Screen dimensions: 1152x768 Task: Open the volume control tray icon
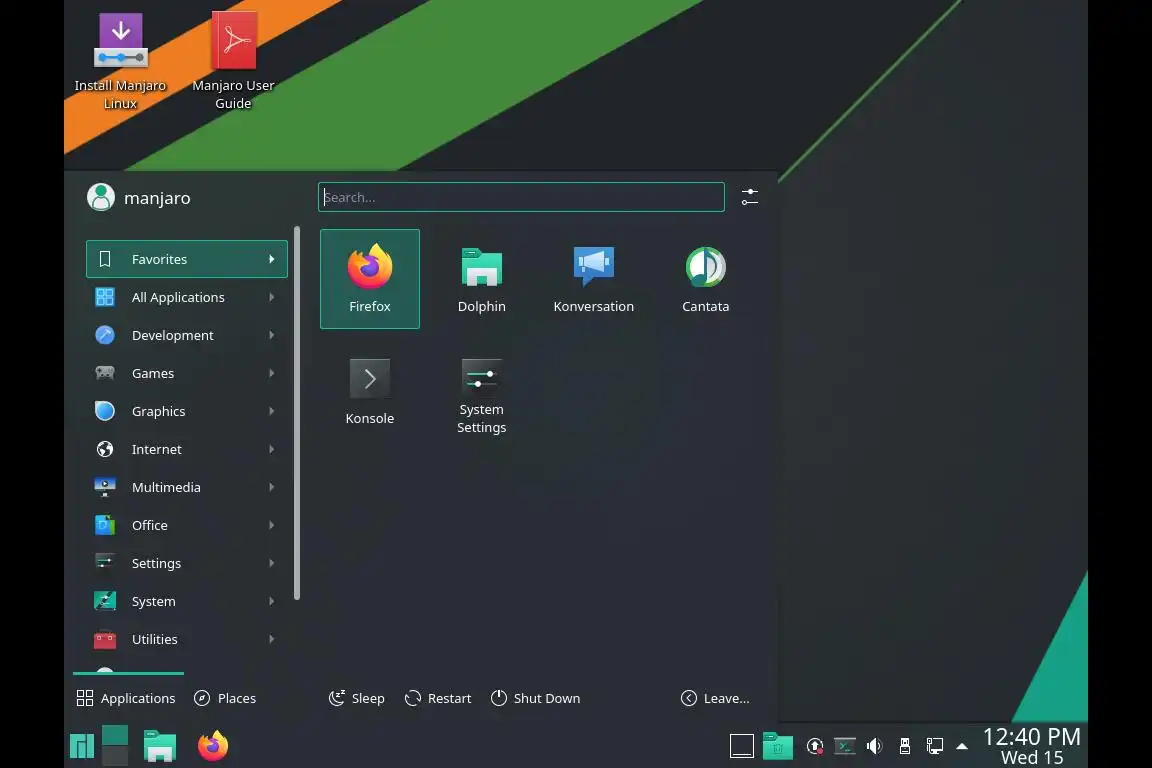[874, 747]
